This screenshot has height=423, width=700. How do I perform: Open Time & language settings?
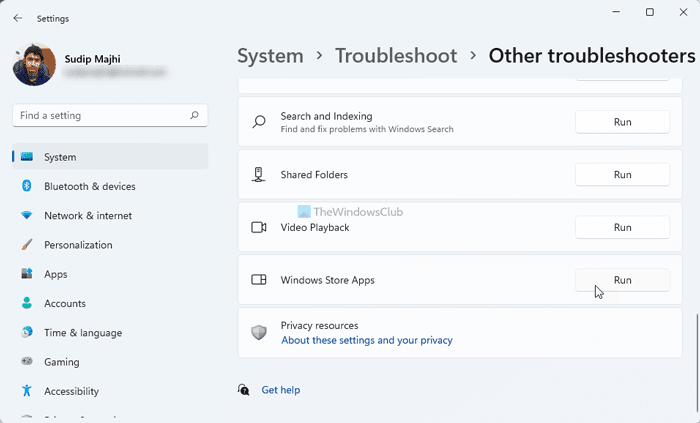pos(110,332)
